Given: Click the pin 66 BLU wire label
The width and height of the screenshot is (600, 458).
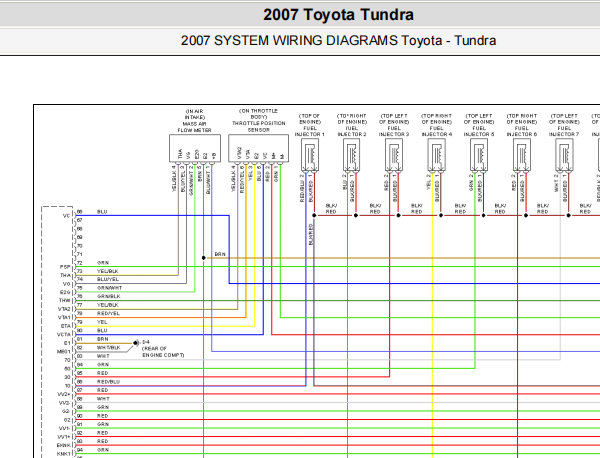Looking at the screenshot, I should [102, 212].
